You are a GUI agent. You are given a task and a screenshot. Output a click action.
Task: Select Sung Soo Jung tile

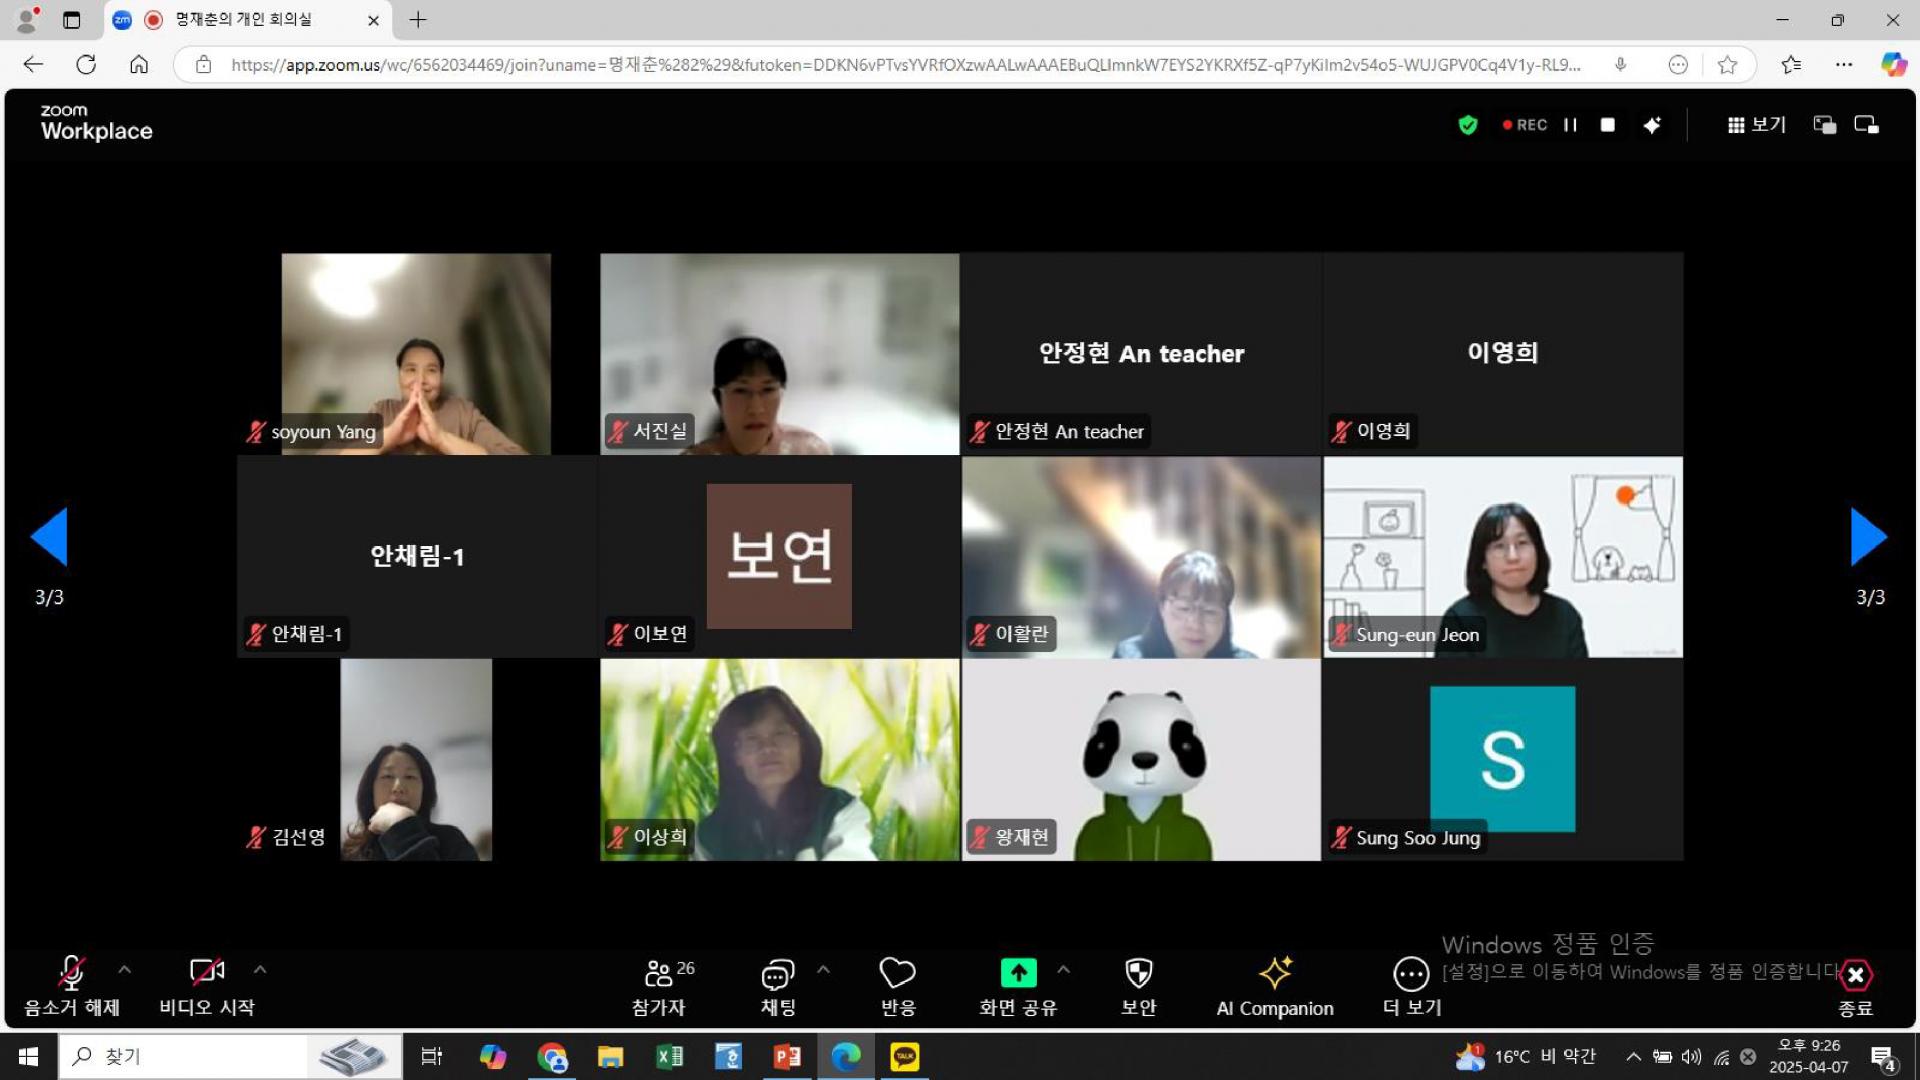[x=1503, y=760]
